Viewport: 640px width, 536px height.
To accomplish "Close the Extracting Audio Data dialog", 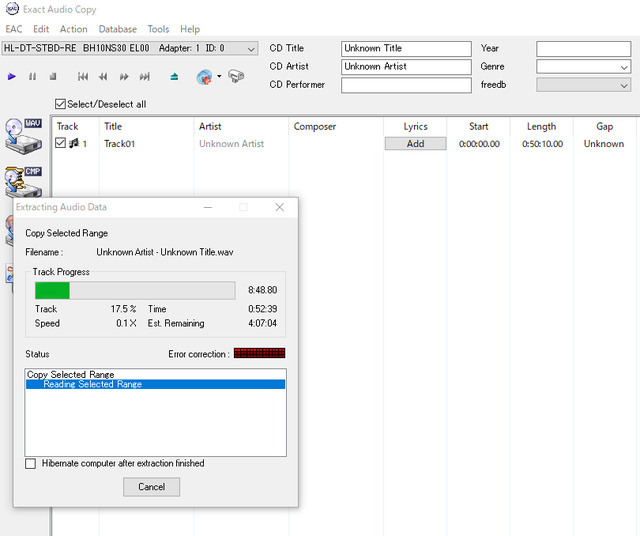I will 280,207.
